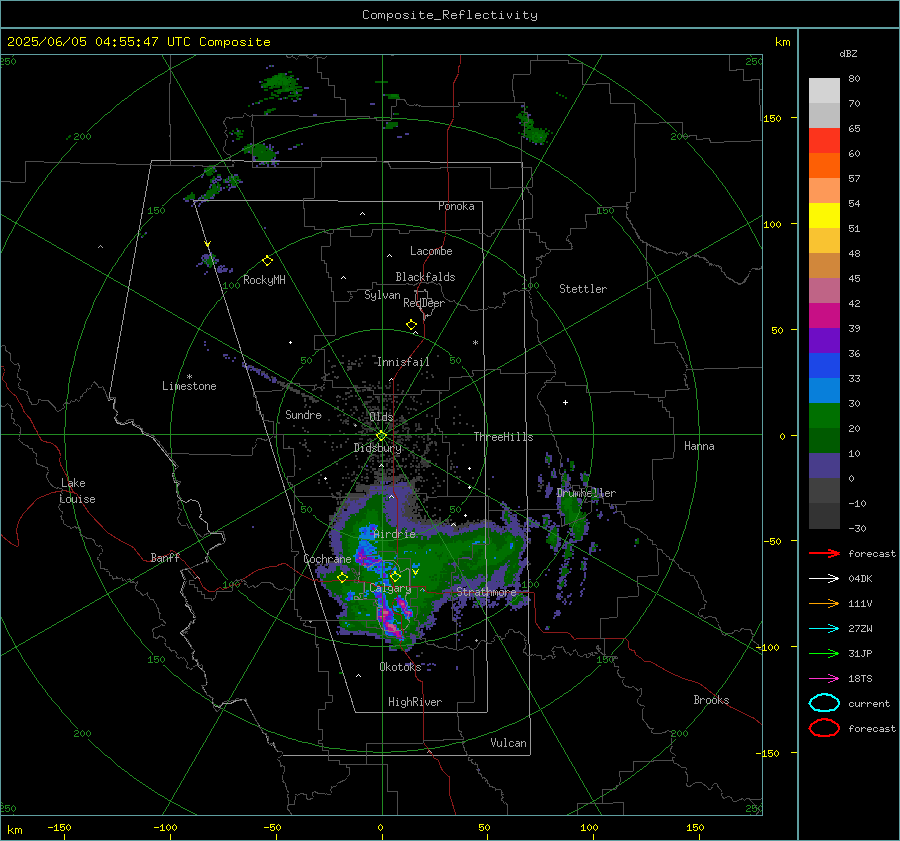Click the Strathmore city label
Screen dimensions: 900x841
(486, 591)
